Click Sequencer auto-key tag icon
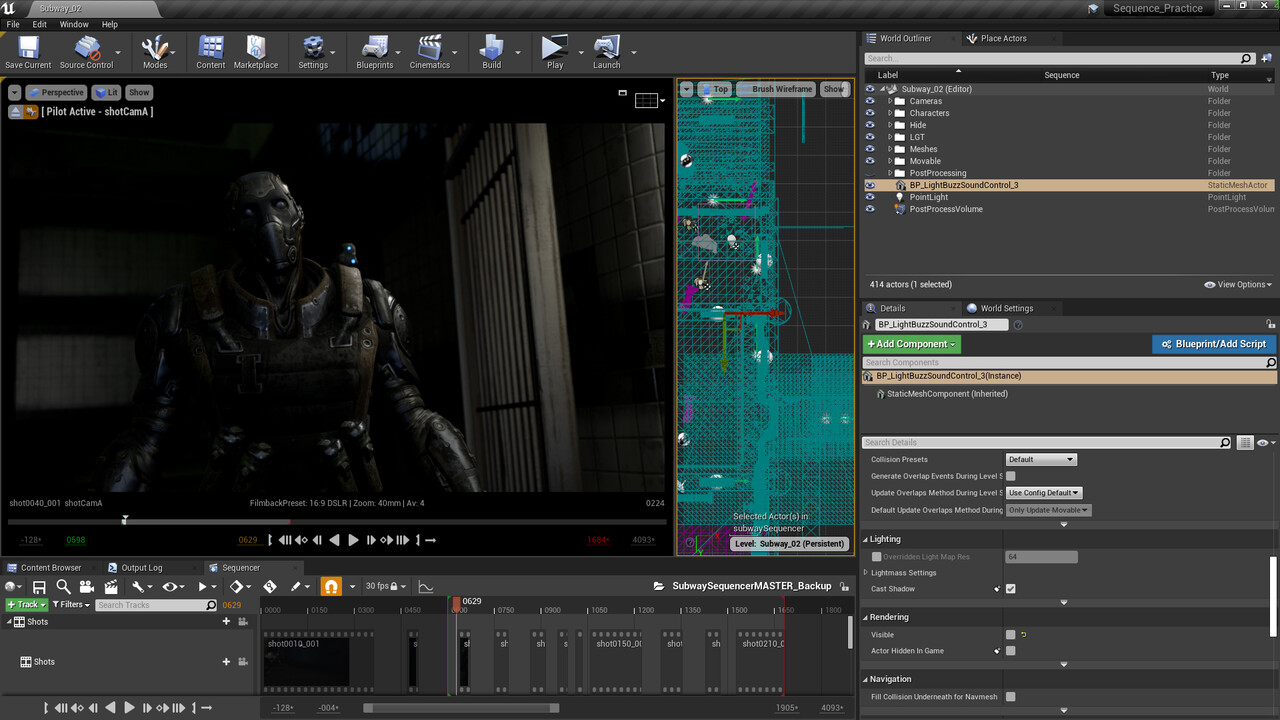 tap(270, 587)
